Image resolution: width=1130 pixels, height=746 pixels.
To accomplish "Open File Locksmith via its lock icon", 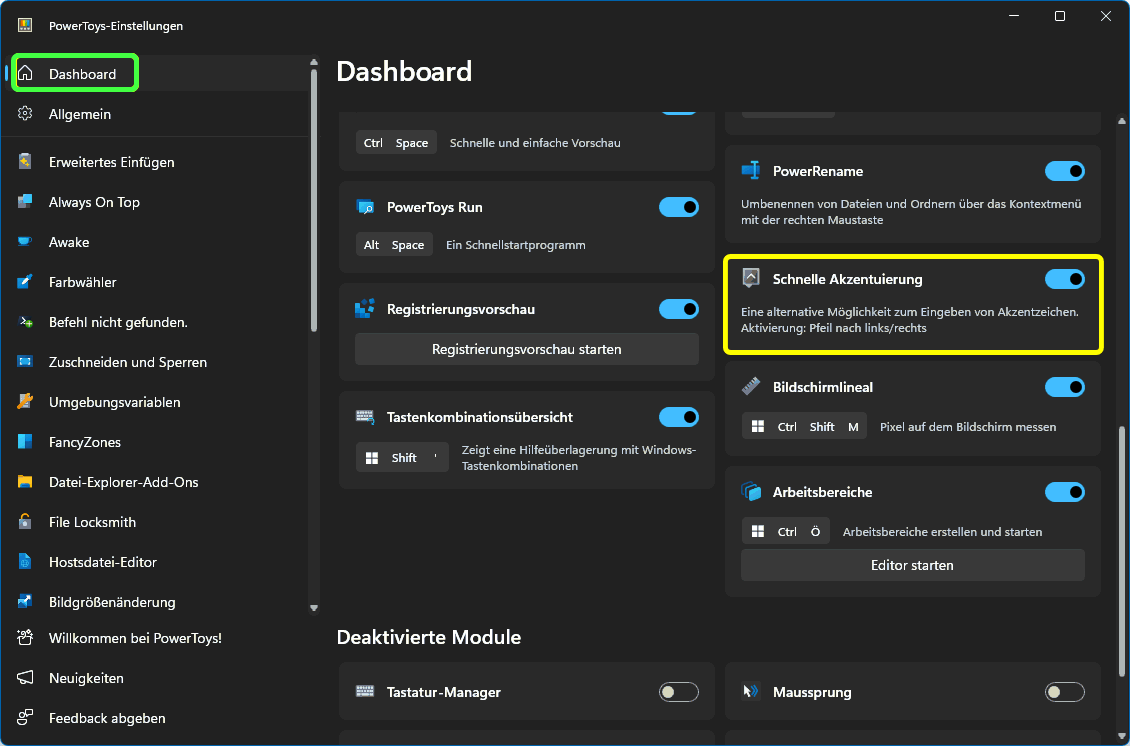I will pos(26,522).
